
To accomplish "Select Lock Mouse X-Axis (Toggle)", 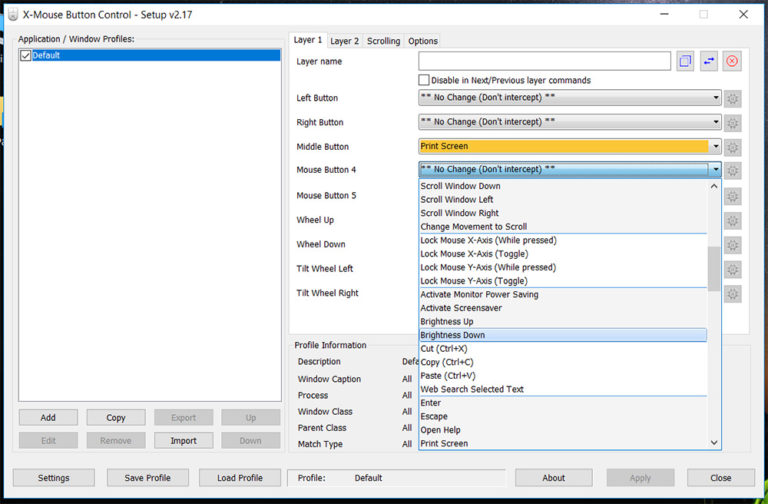I will 563,254.
